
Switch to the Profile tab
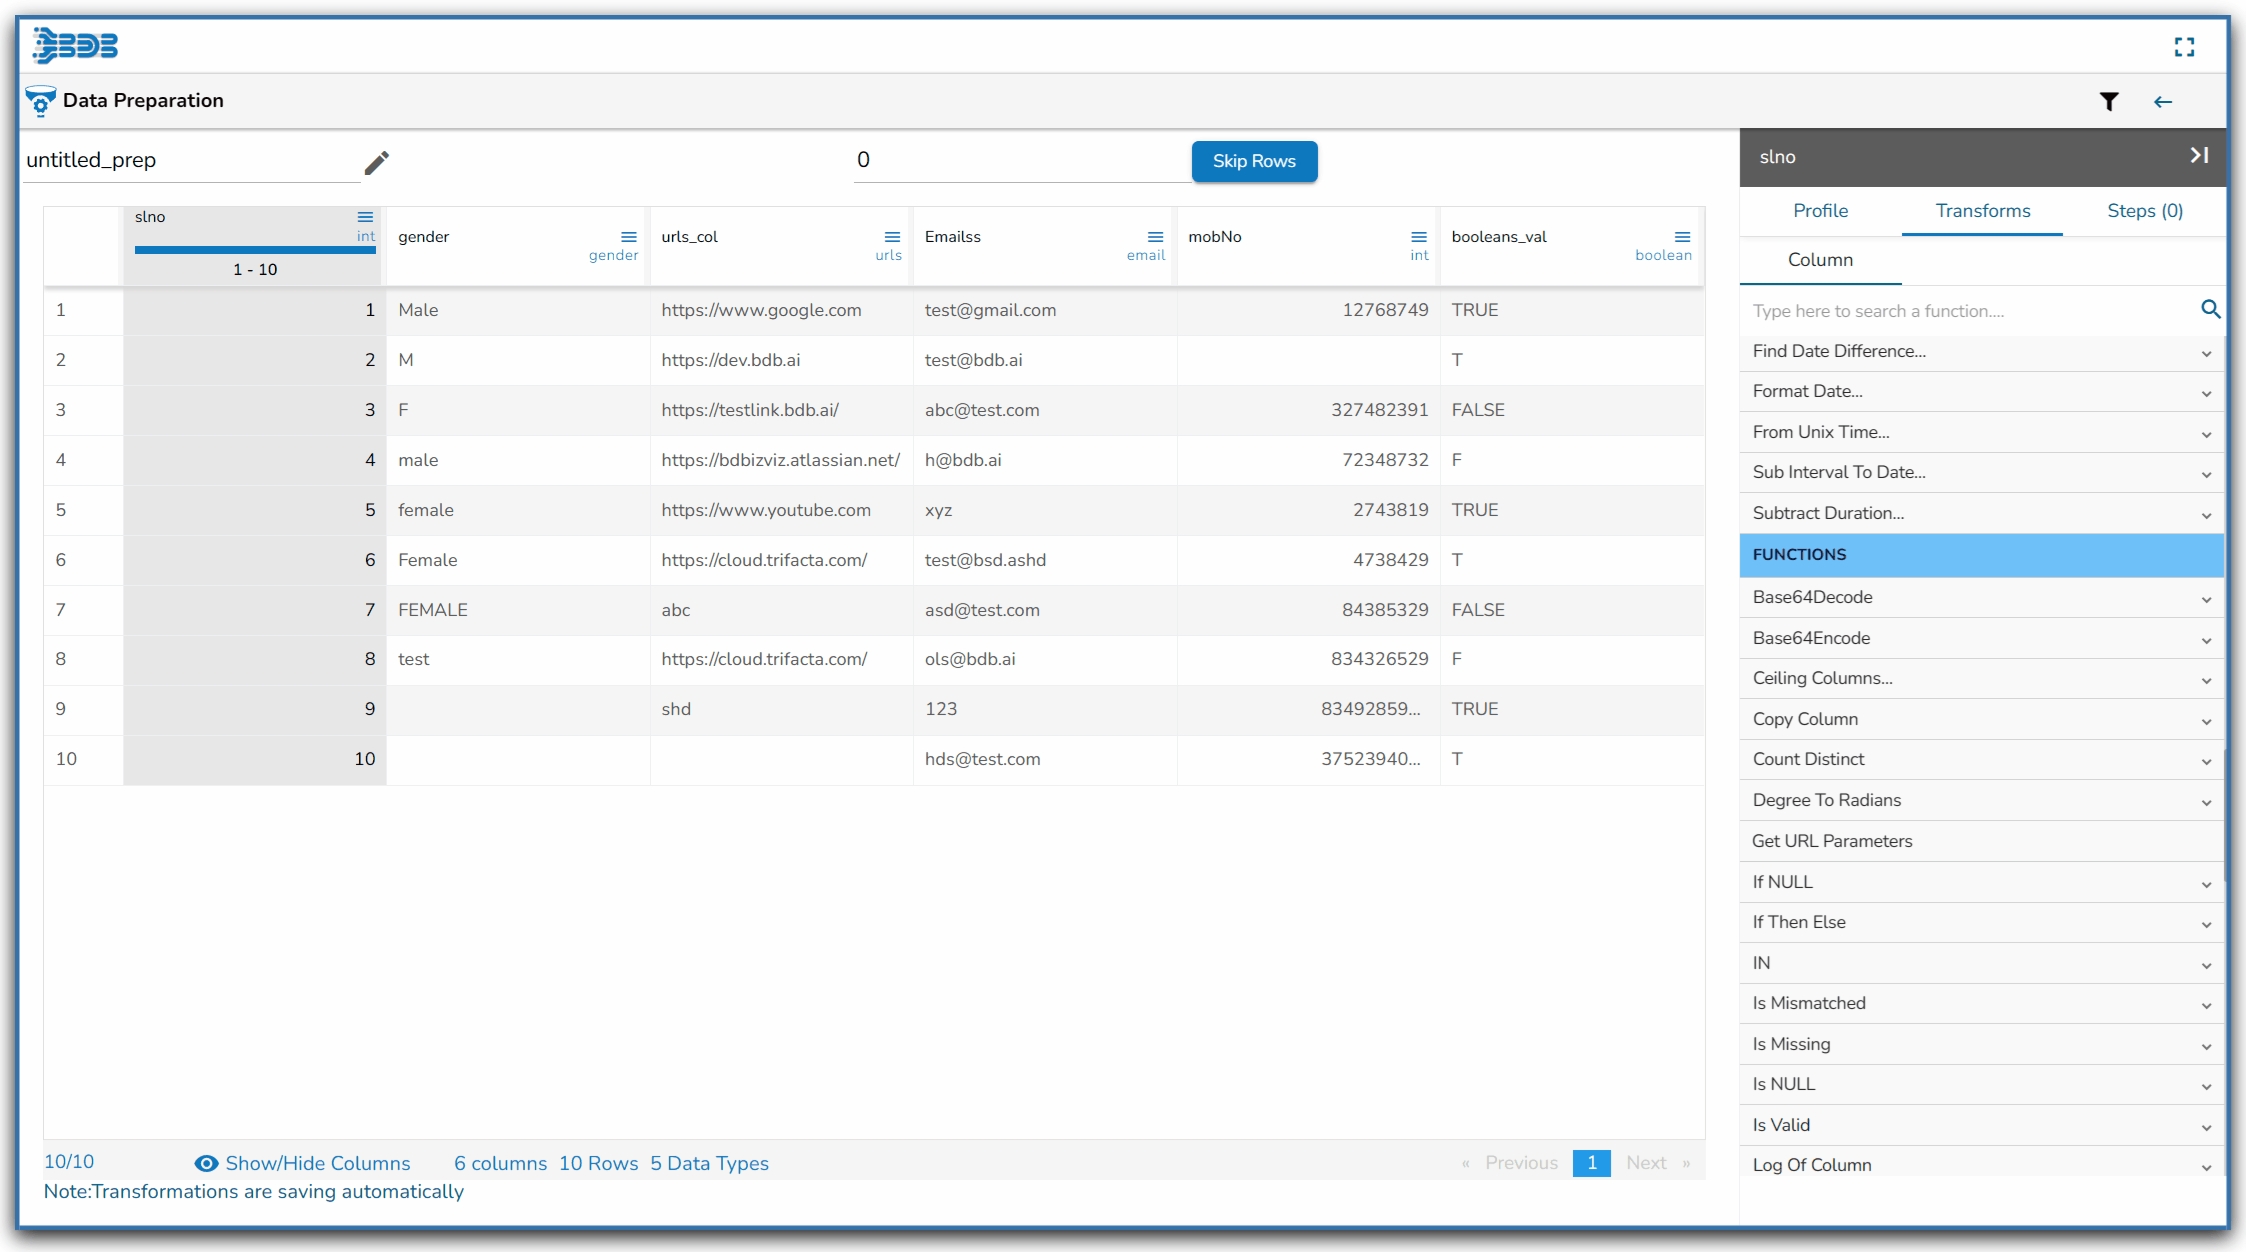[x=1820, y=211]
